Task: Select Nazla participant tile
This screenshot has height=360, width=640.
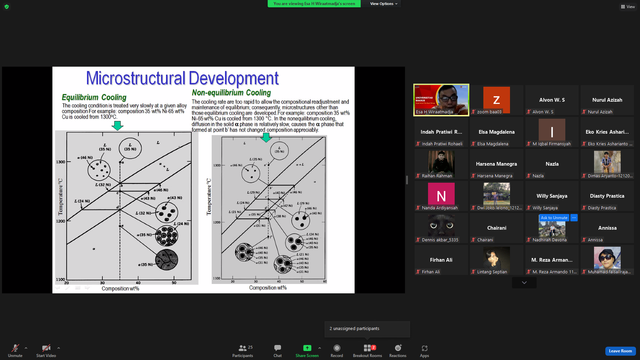Action: (552, 164)
